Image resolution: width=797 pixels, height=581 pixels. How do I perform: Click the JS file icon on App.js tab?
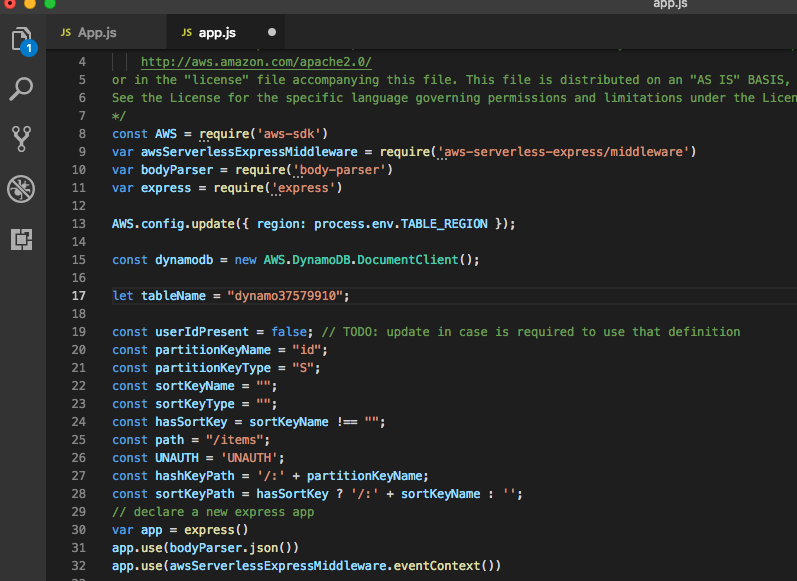point(66,33)
